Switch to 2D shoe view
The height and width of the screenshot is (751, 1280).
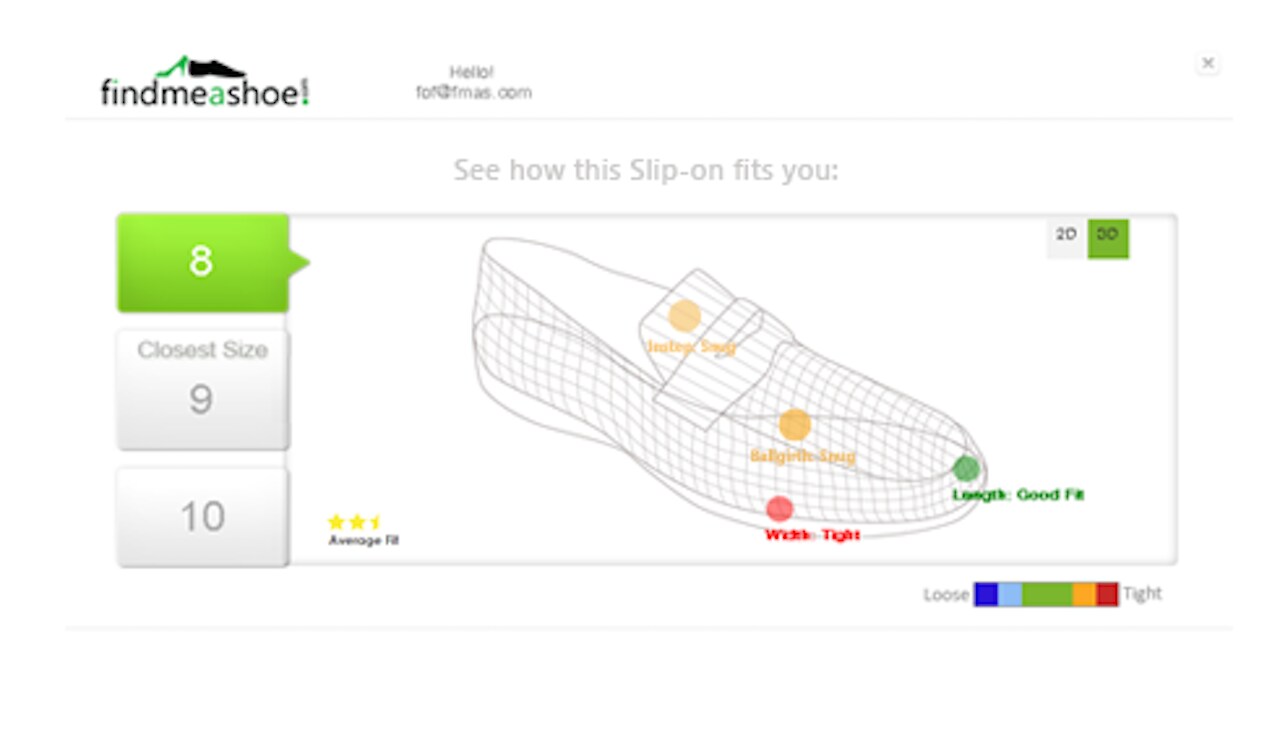1066,235
